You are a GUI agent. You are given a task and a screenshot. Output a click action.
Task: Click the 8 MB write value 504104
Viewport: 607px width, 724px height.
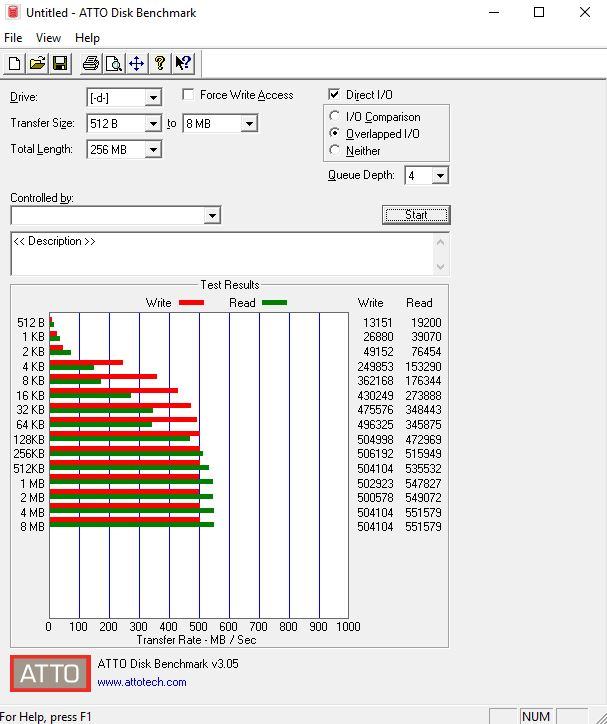(375, 527)
